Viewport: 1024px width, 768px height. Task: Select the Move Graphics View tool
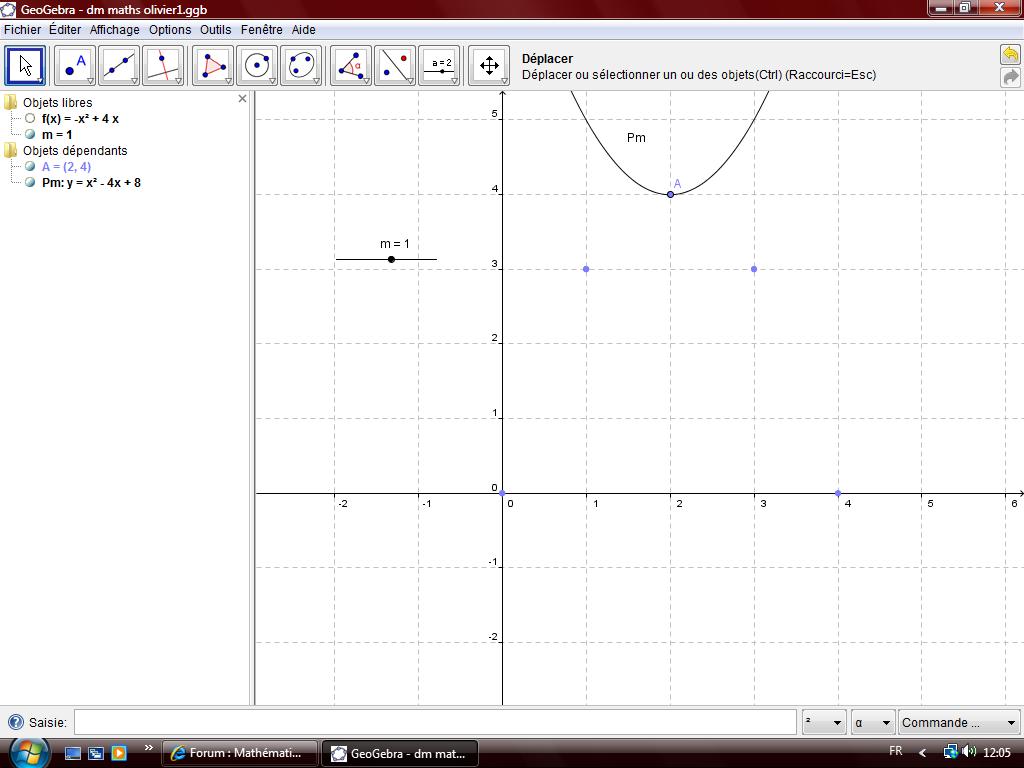[489, 66]
